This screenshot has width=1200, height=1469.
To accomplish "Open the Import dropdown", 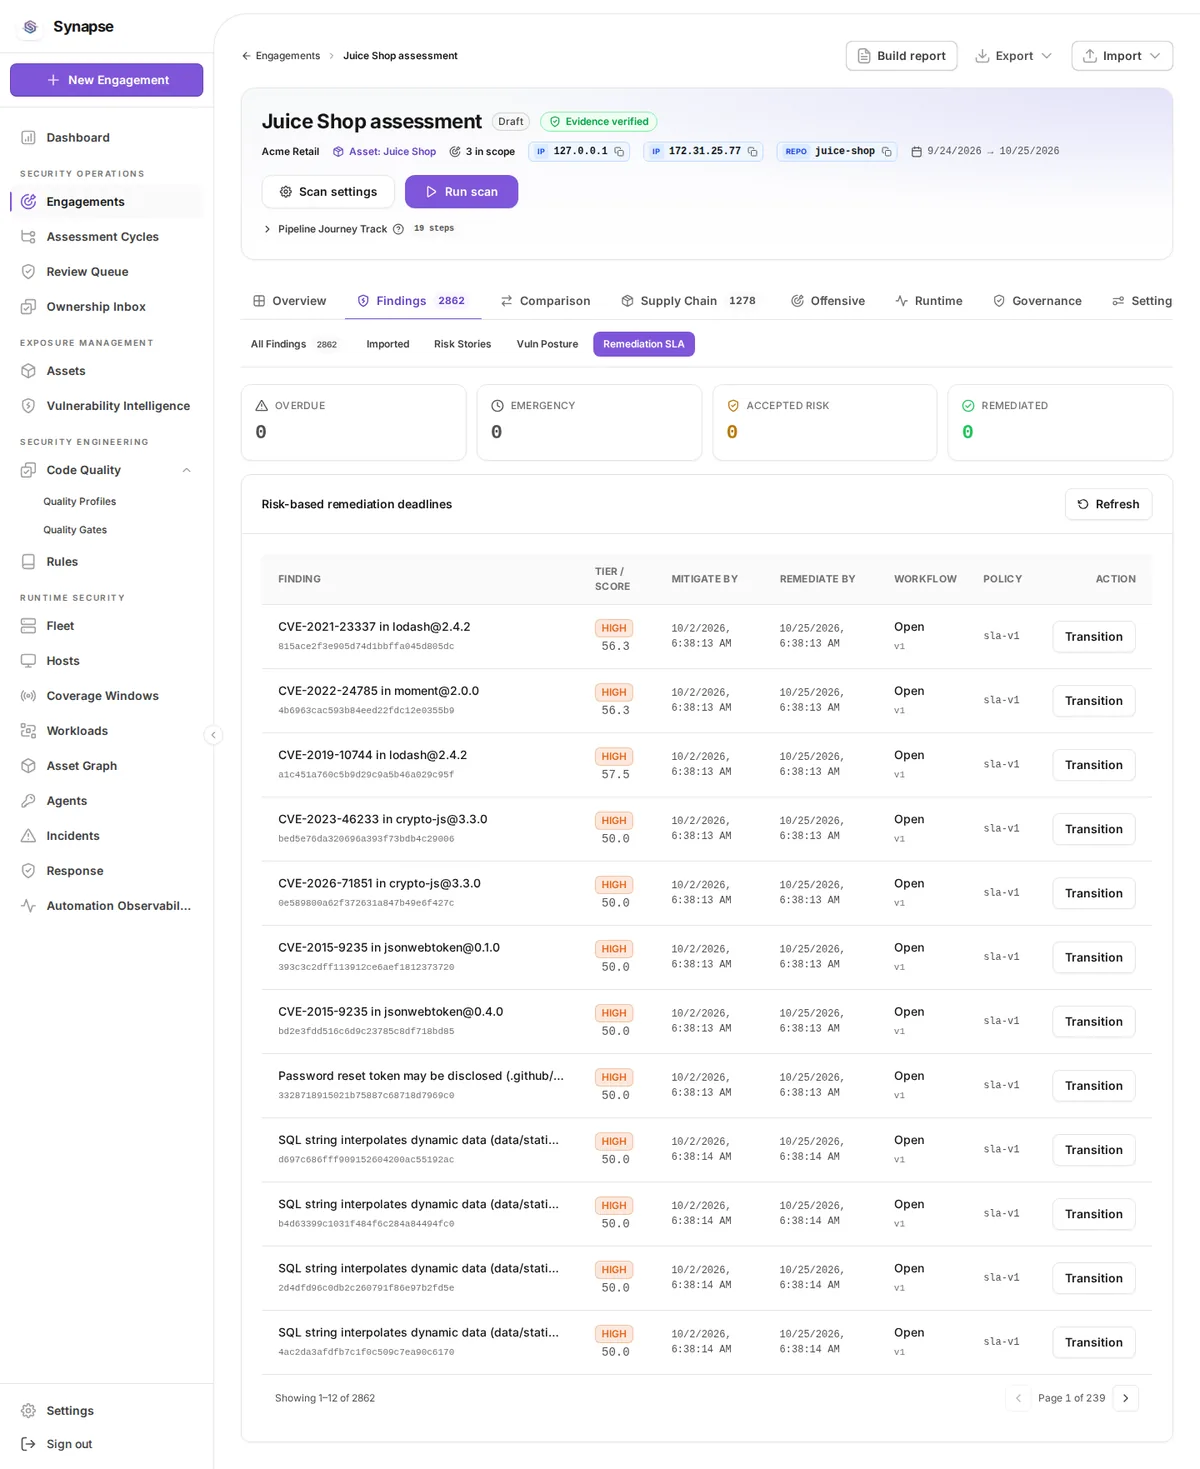I will [1122, 56].
